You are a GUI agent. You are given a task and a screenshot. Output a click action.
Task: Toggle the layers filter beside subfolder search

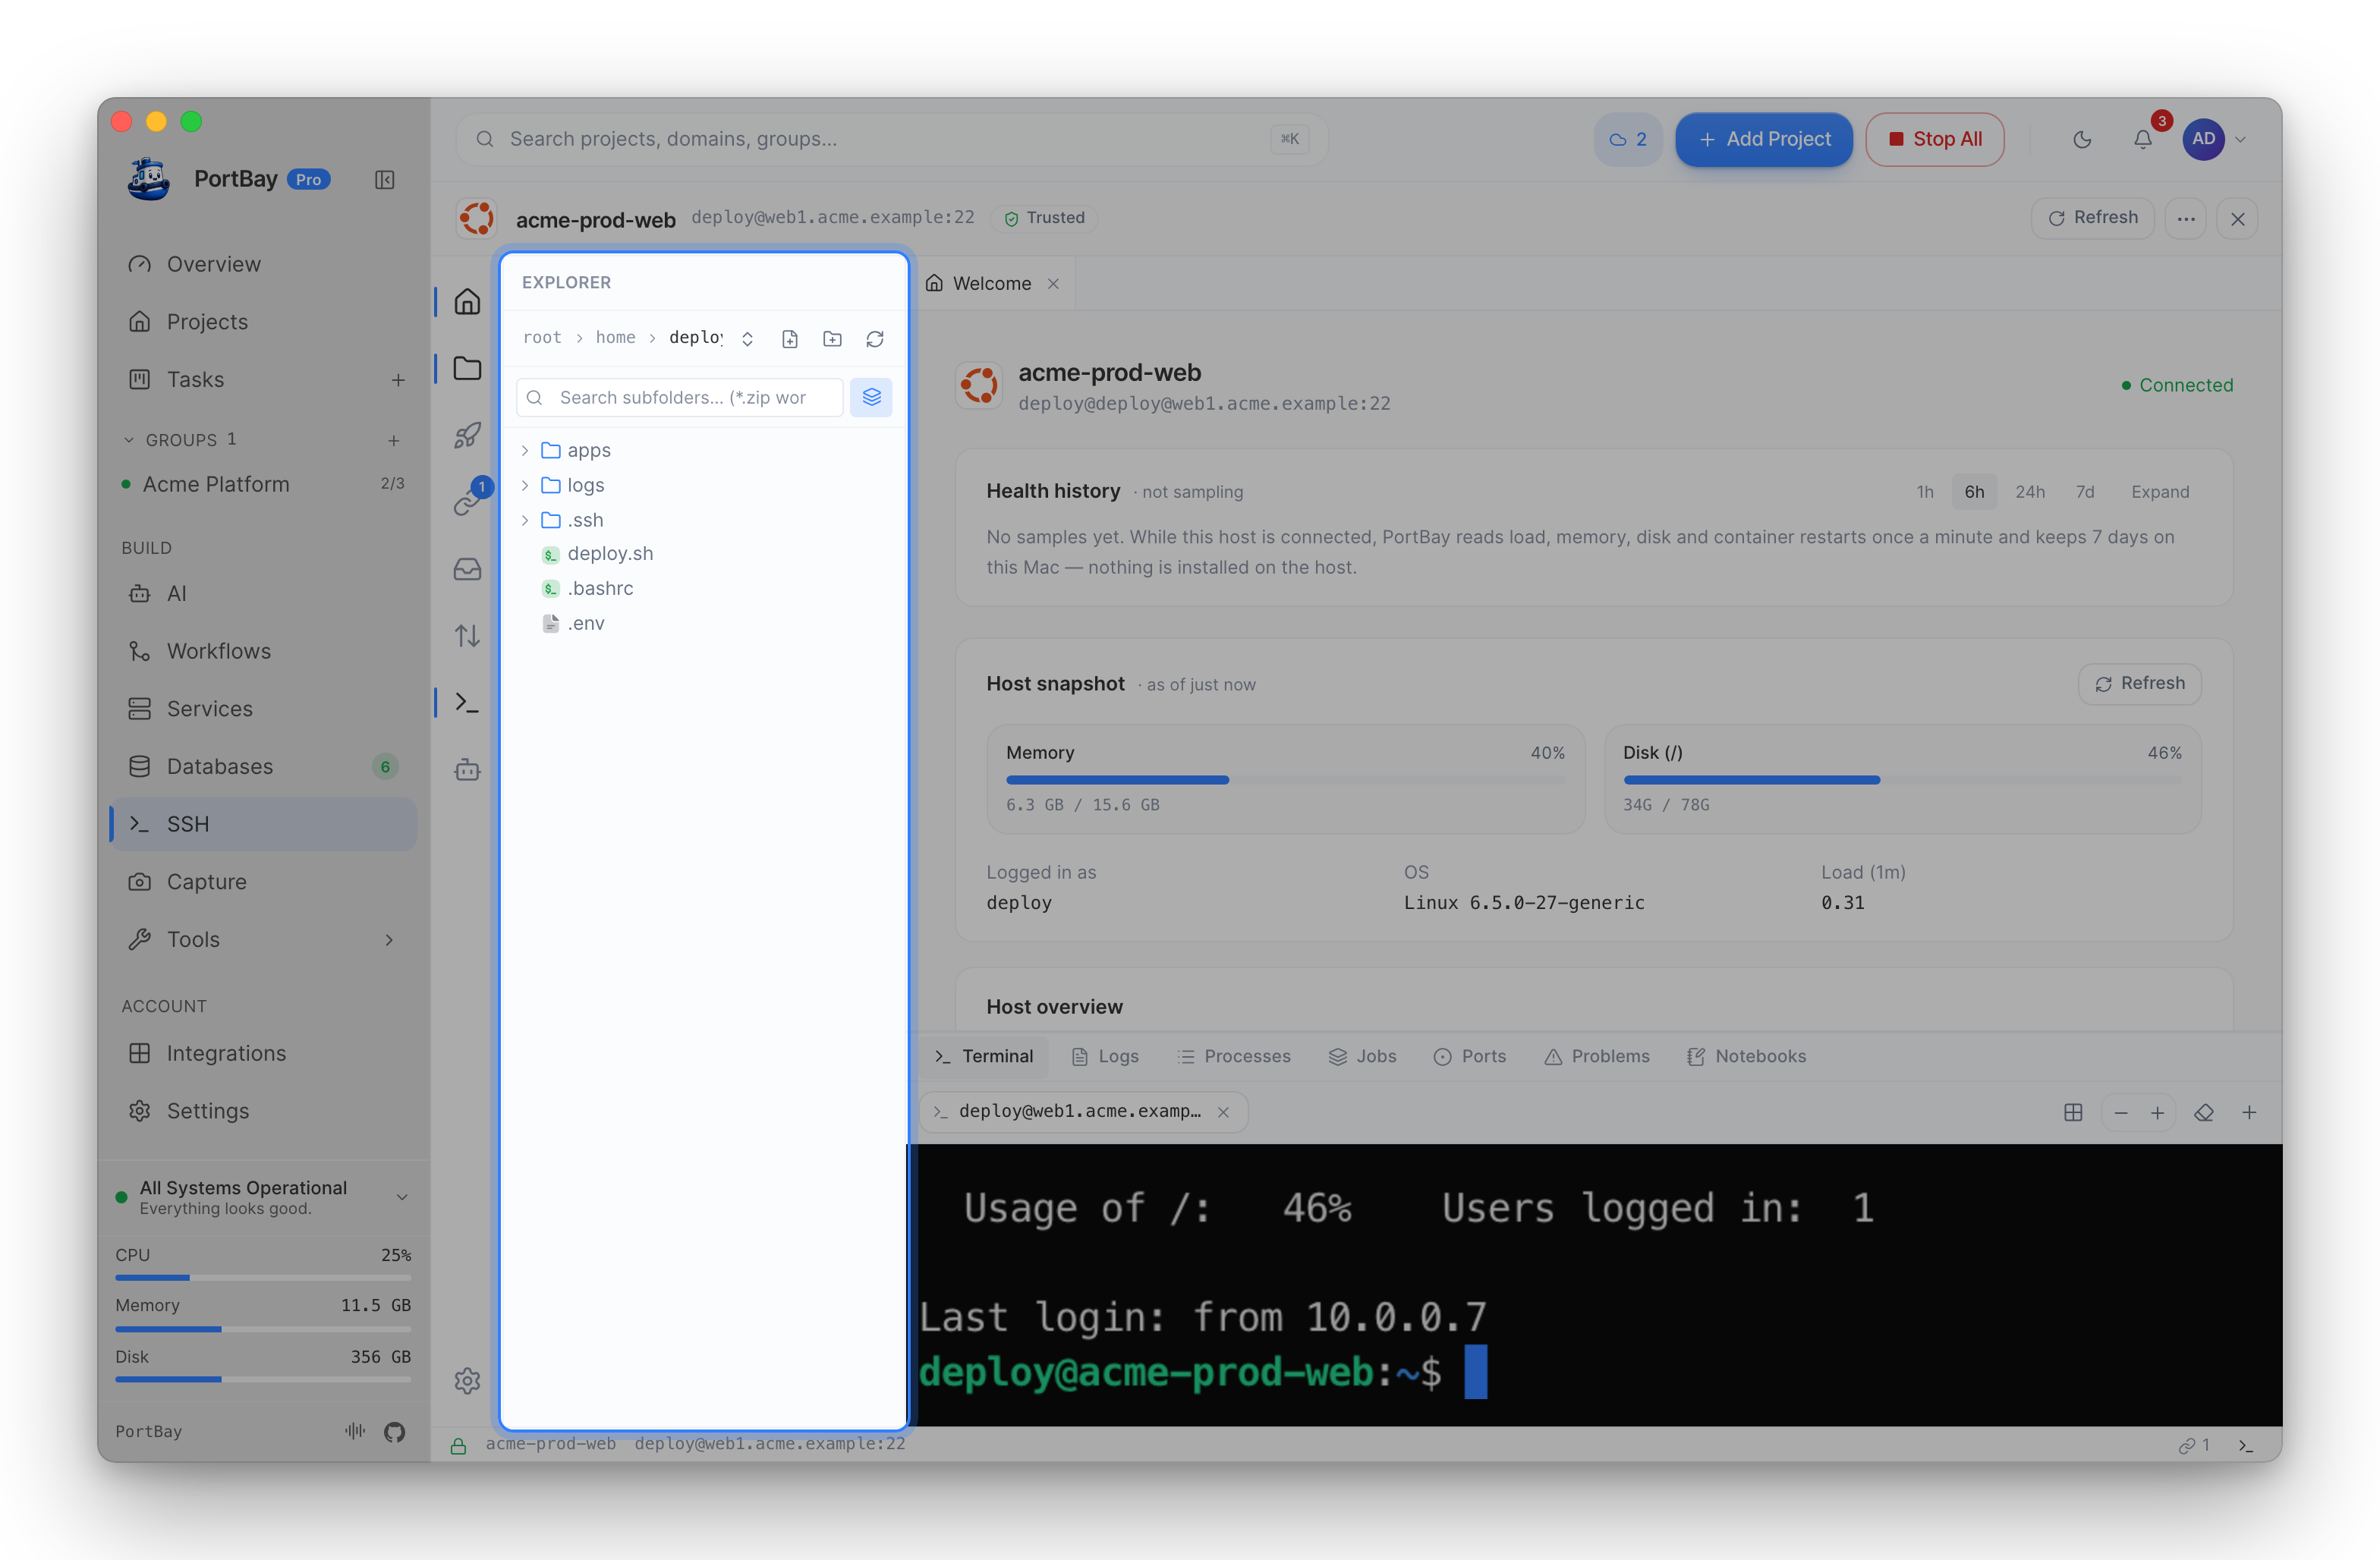871,397
